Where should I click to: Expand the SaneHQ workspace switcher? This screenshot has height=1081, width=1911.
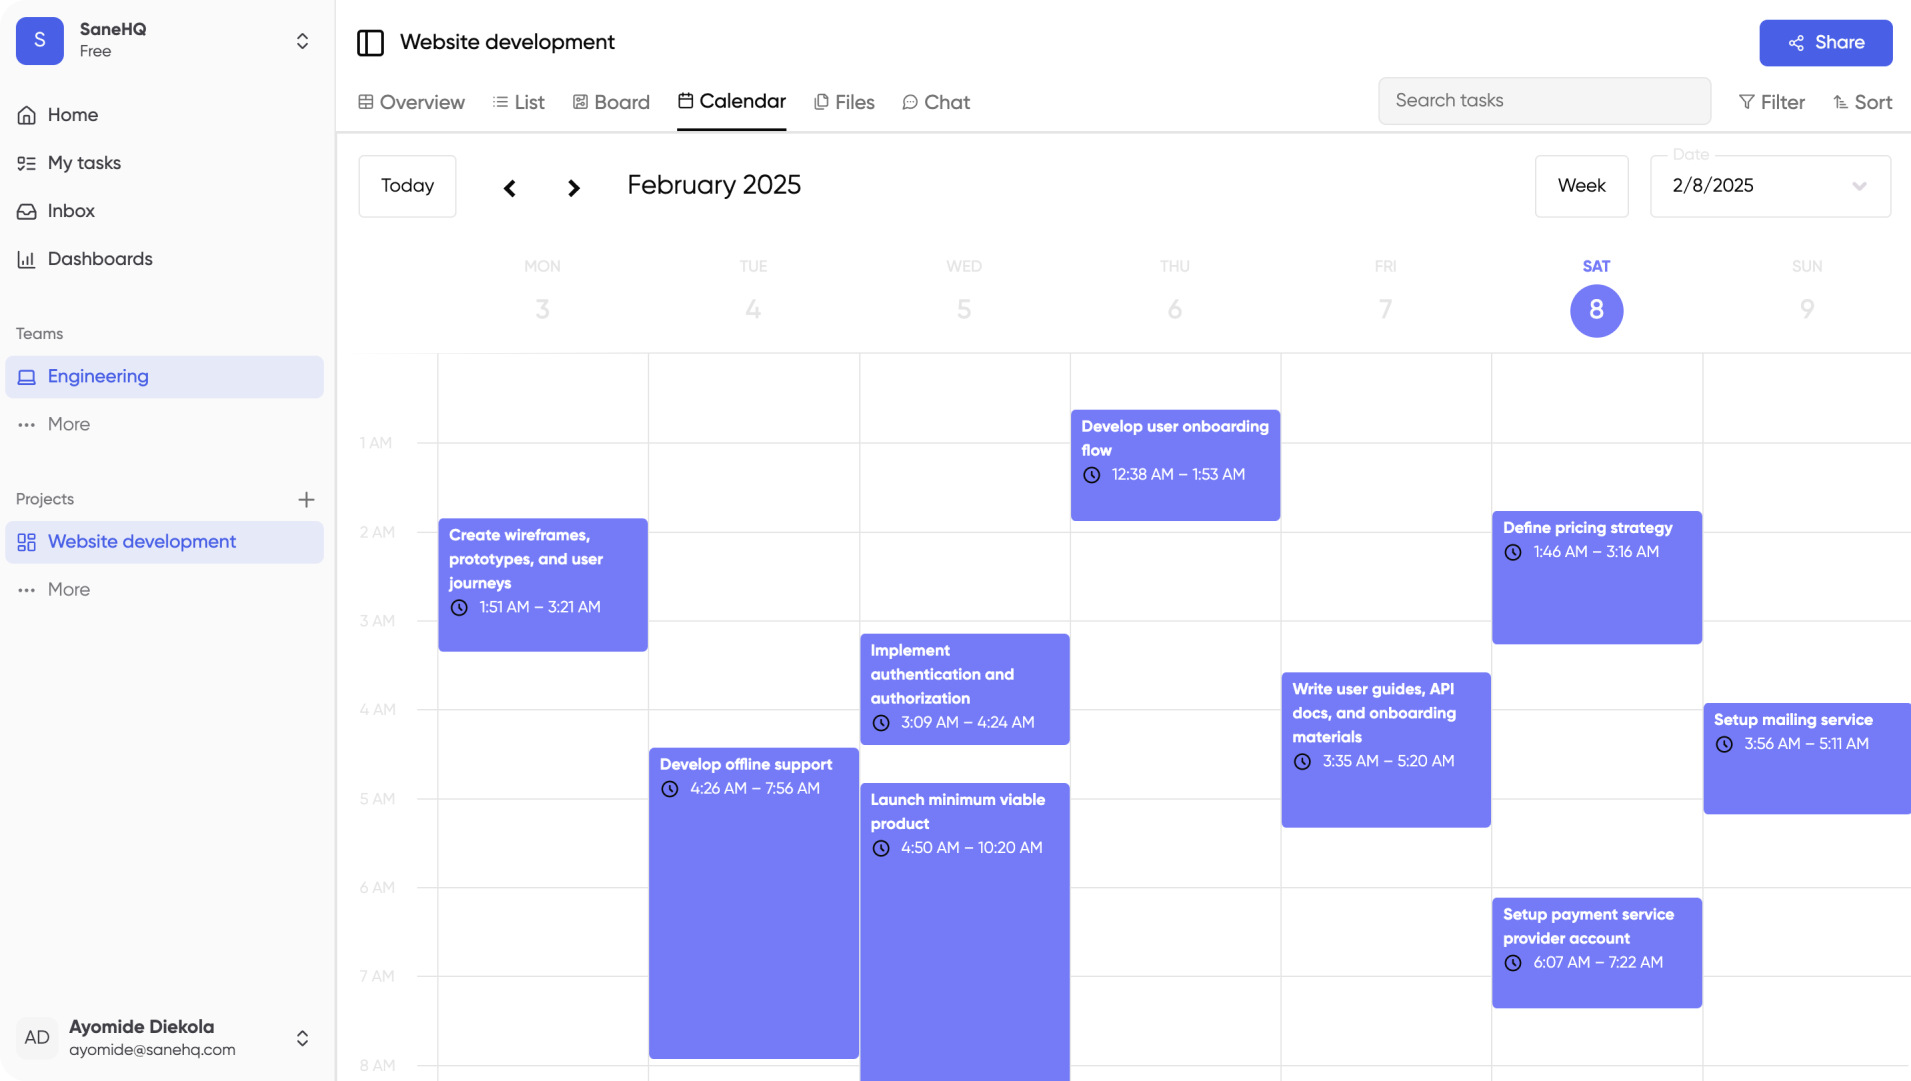[x=302, y=41]
